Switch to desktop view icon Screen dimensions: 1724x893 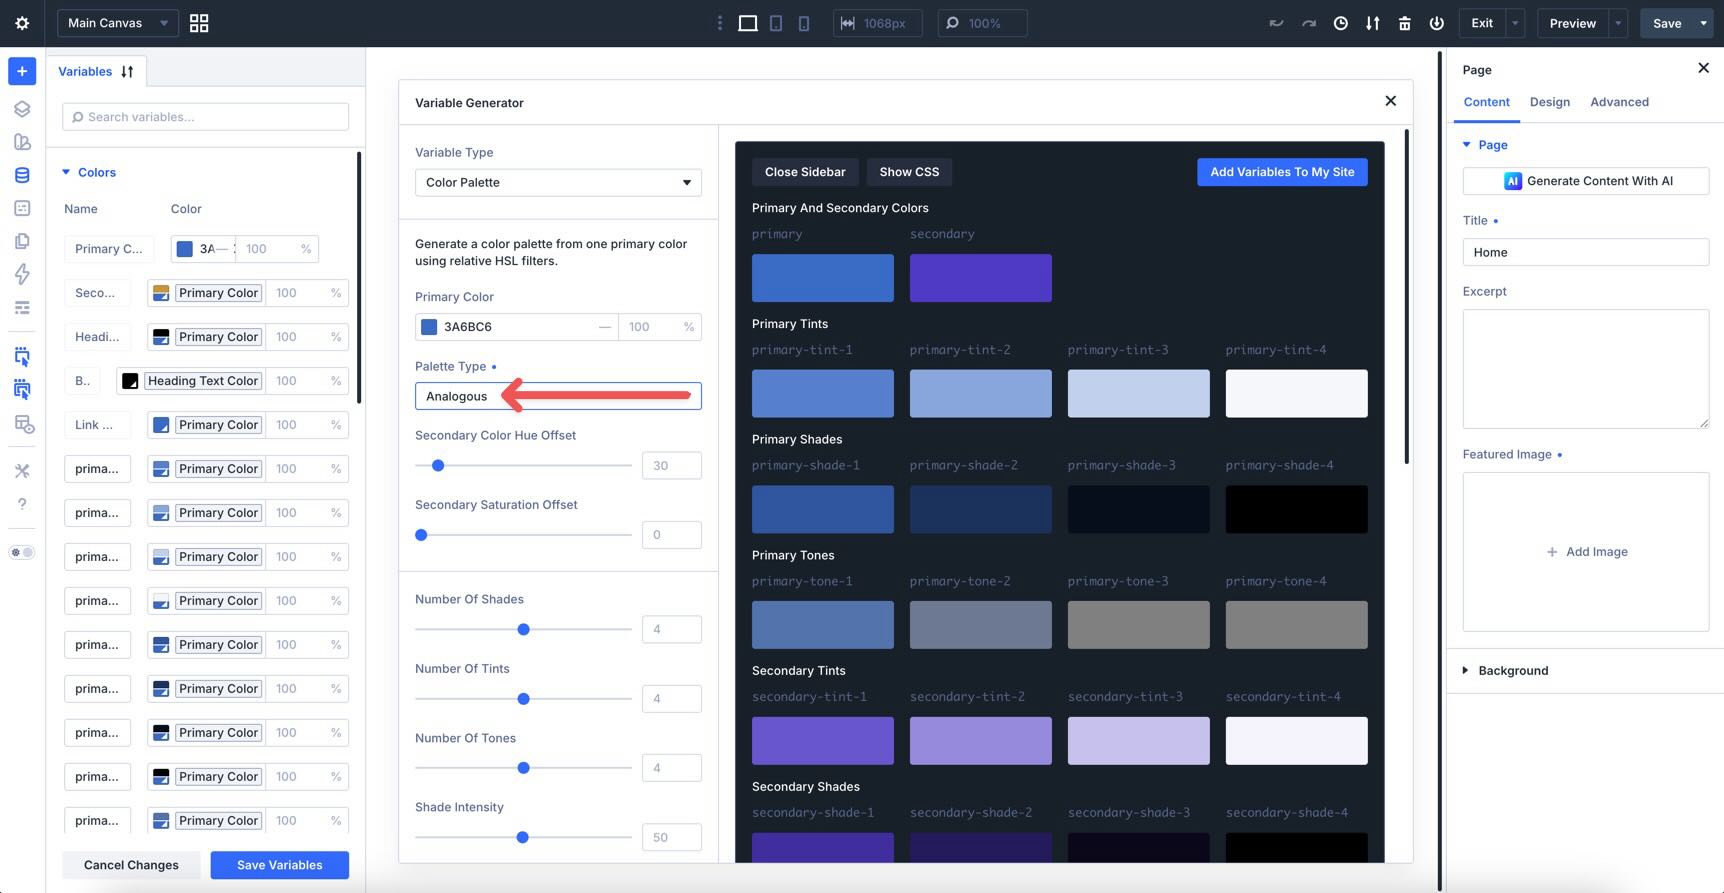click(x=747, y=23)
